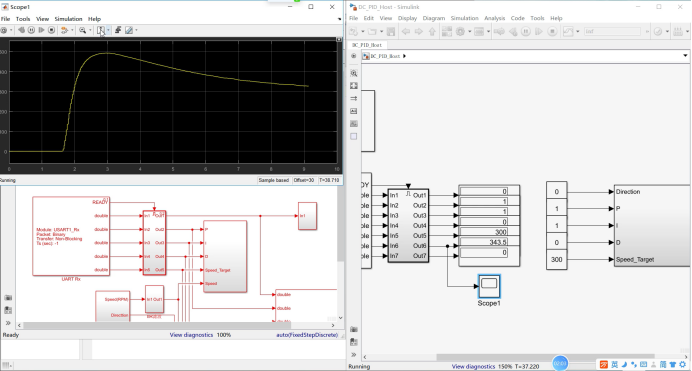Save model with Simulink toolbar disk icon

click(391, 31)
